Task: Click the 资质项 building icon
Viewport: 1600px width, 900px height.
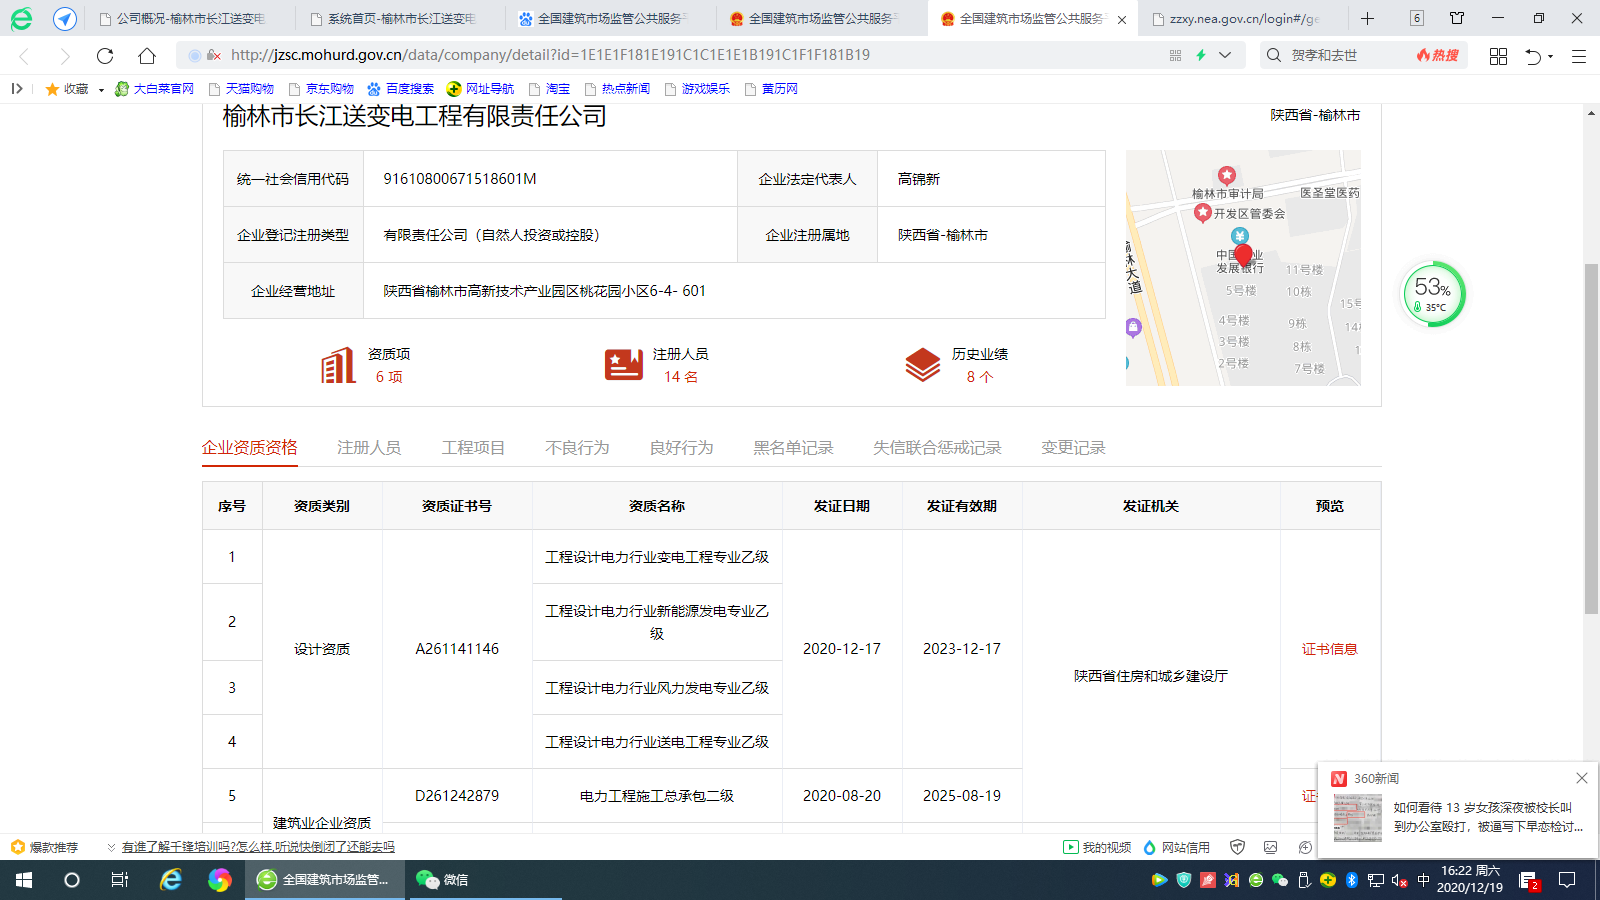Action: [338, 365]
